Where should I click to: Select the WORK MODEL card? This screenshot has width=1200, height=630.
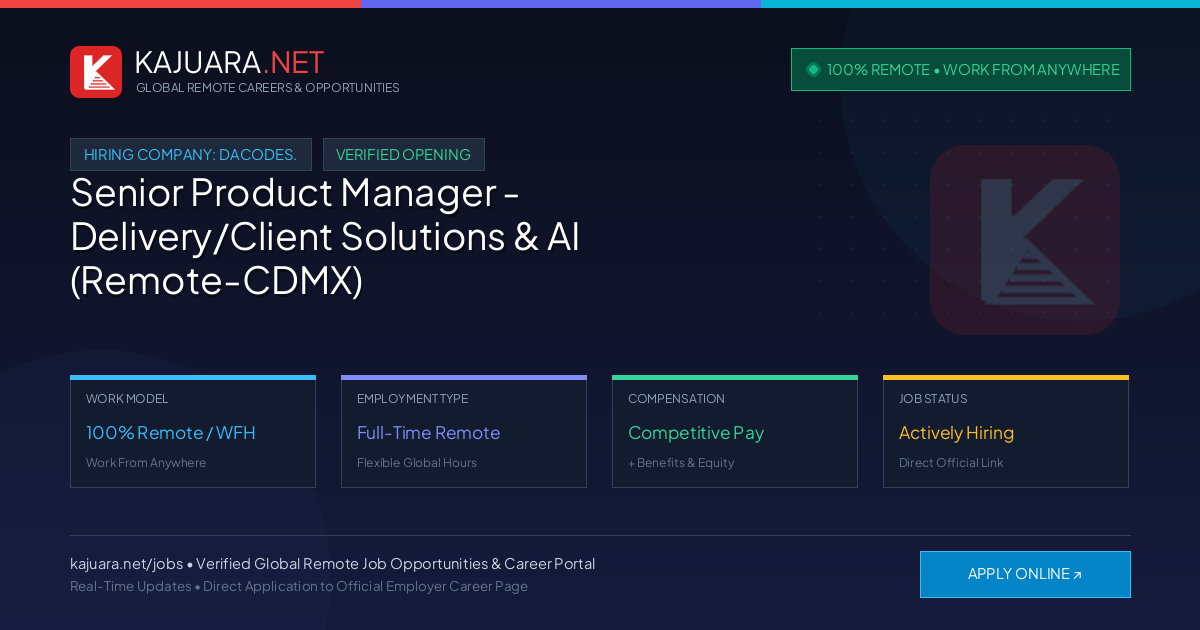coord(193,432)
